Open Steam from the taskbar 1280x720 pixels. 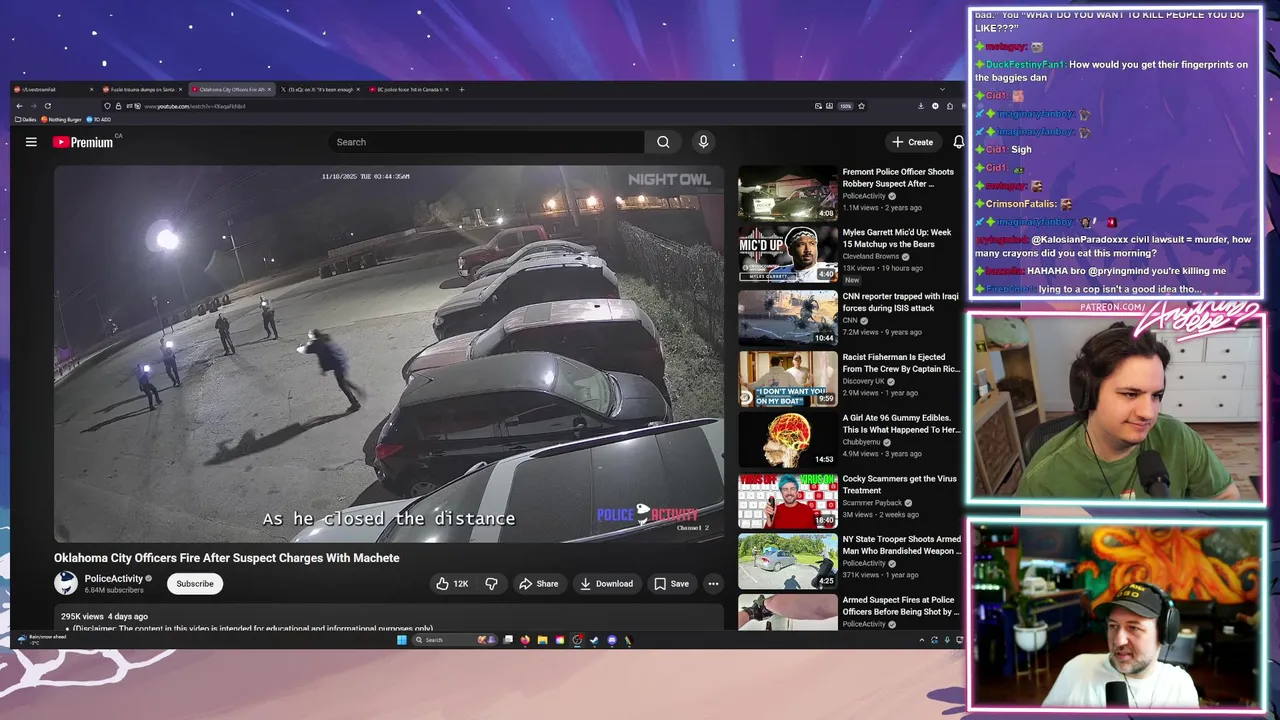pos(594,640)
